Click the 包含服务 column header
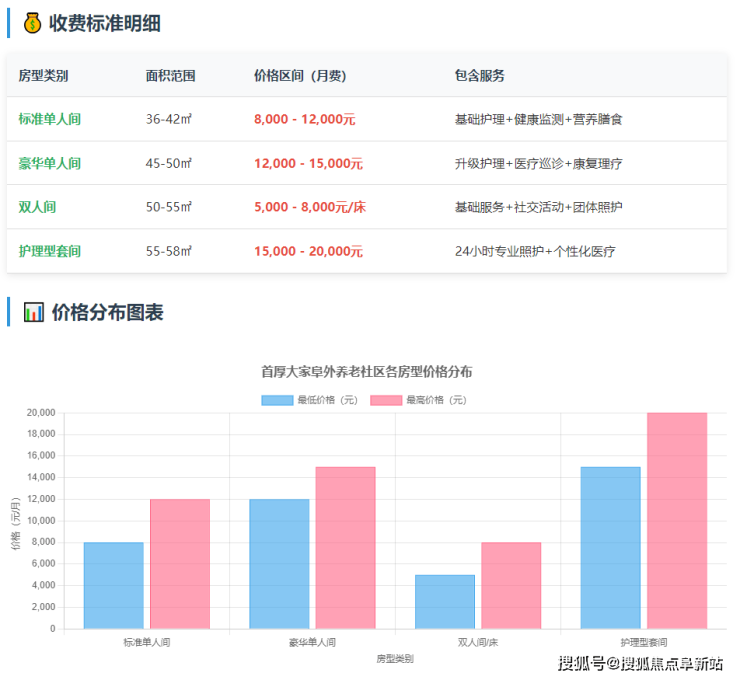 tap(479, 76)
